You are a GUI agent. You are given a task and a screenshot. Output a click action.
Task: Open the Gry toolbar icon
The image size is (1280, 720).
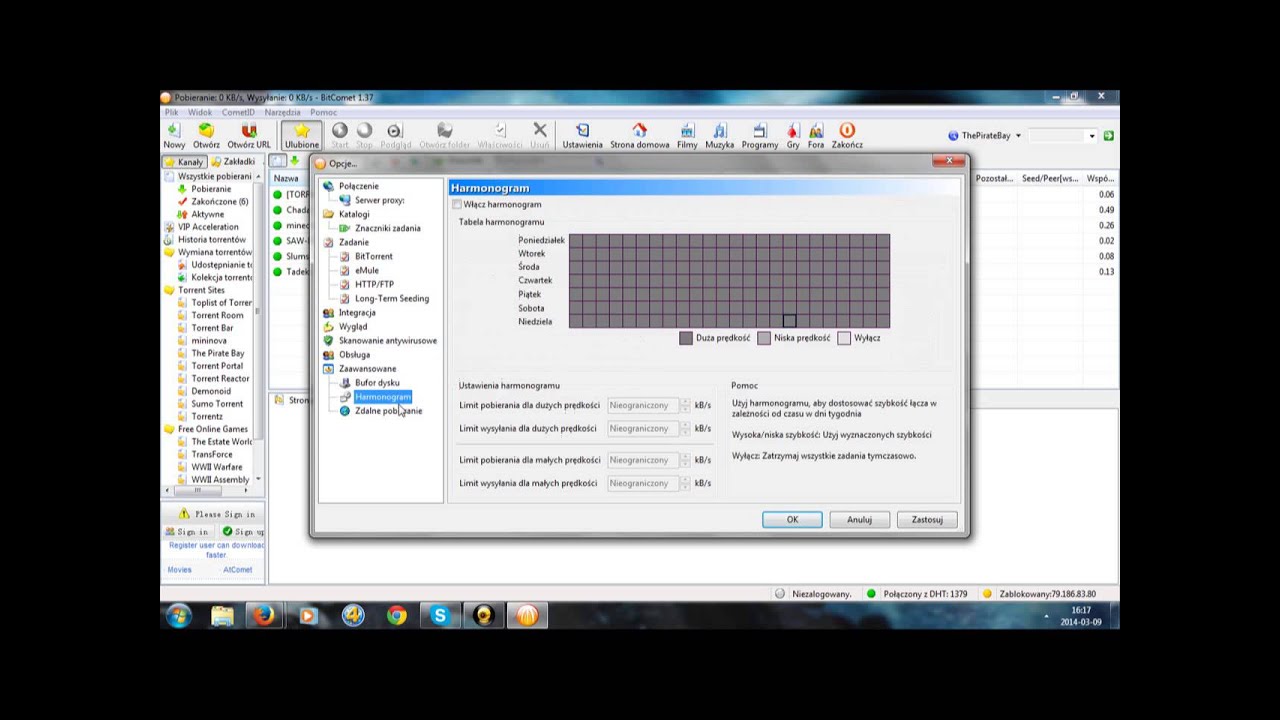pyautogui.click(x=793, y=136)
